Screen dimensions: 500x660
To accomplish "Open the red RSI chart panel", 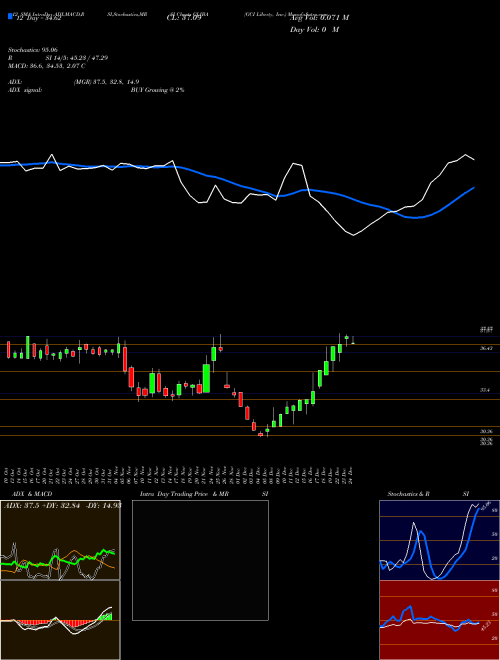I will point(439,620).
